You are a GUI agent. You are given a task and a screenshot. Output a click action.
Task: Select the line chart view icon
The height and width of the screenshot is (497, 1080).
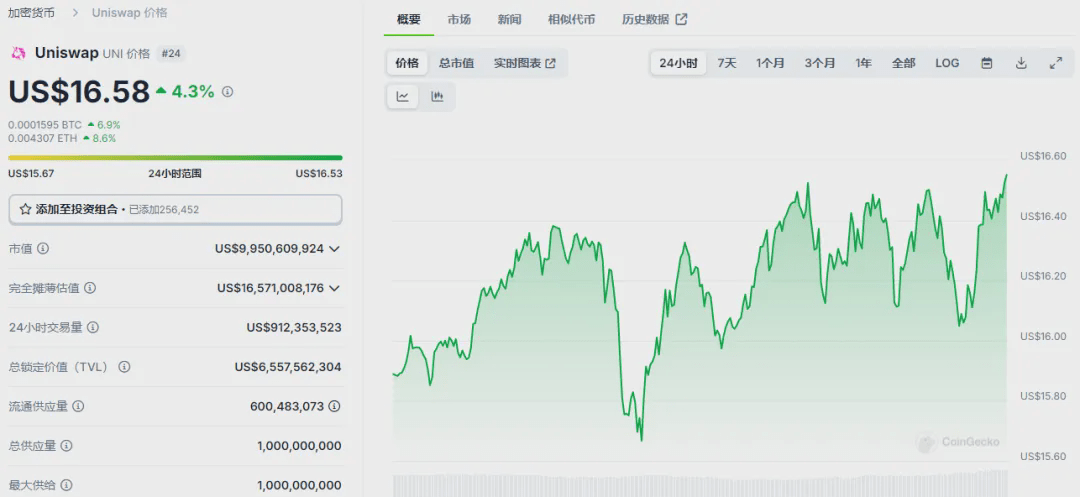click(403, 96)
